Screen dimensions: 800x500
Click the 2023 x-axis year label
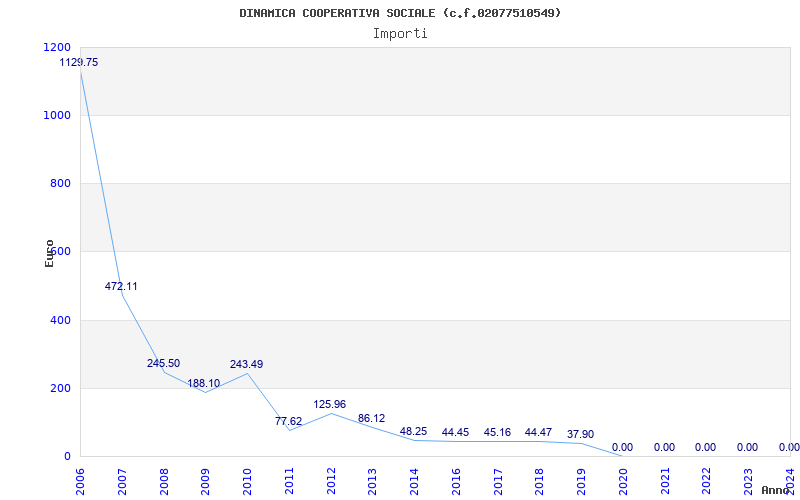tap(748, 482)
